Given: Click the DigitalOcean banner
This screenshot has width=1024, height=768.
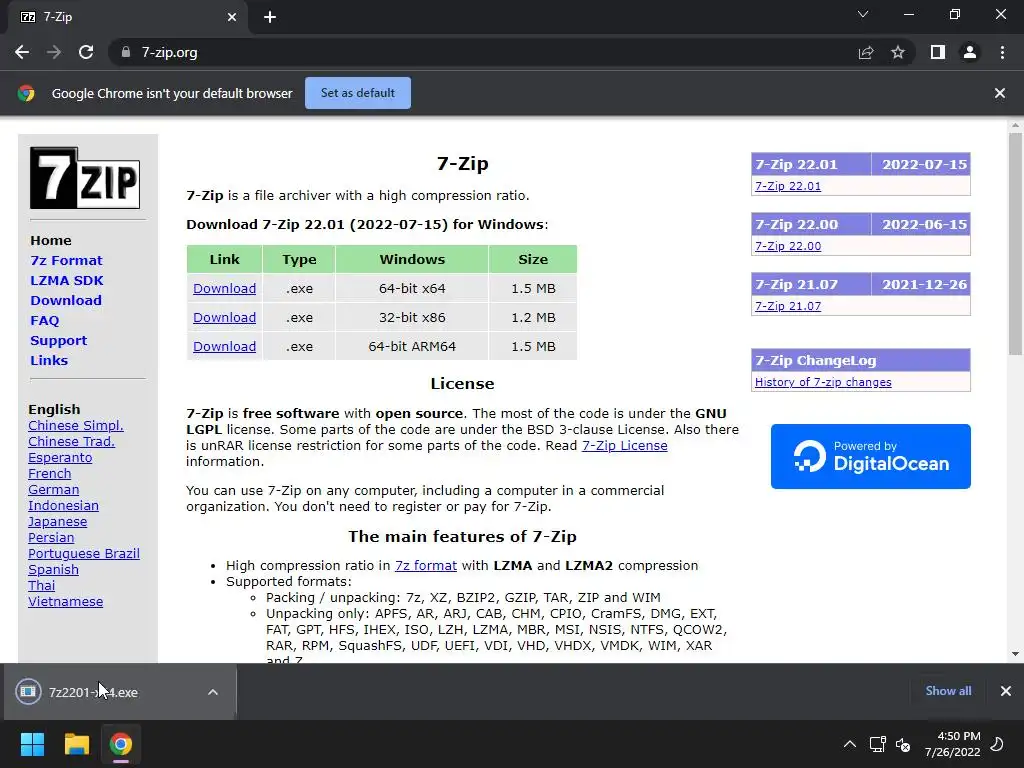Looking at the screenshot, I should 871,456.
